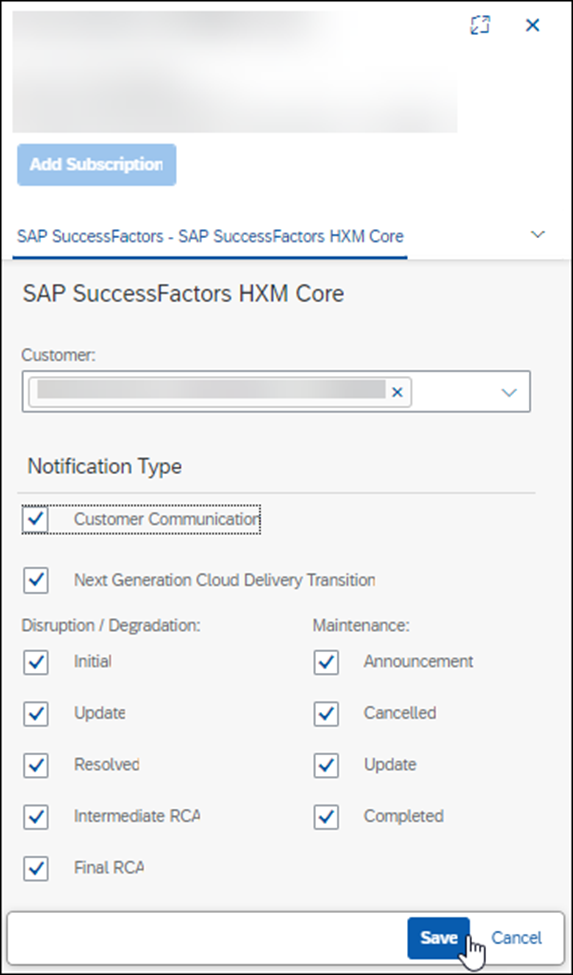Close the subscription panel
573x975 pixels.
(x=533, y=25)
